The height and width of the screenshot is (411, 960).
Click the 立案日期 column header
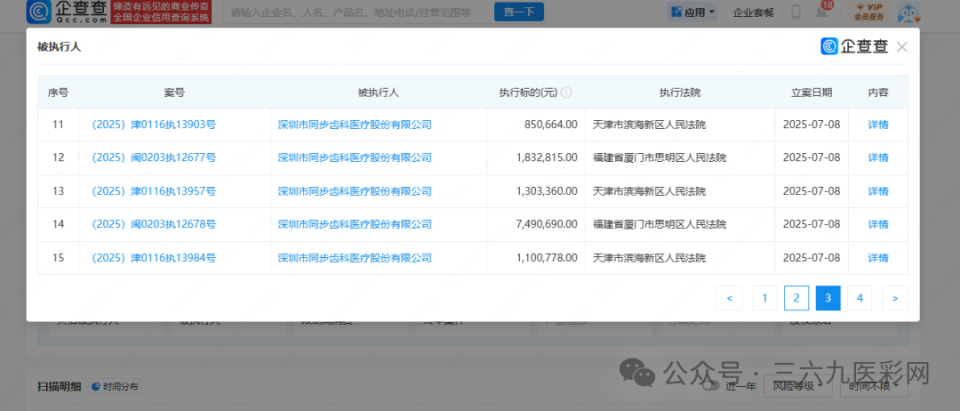pos(811,92)
